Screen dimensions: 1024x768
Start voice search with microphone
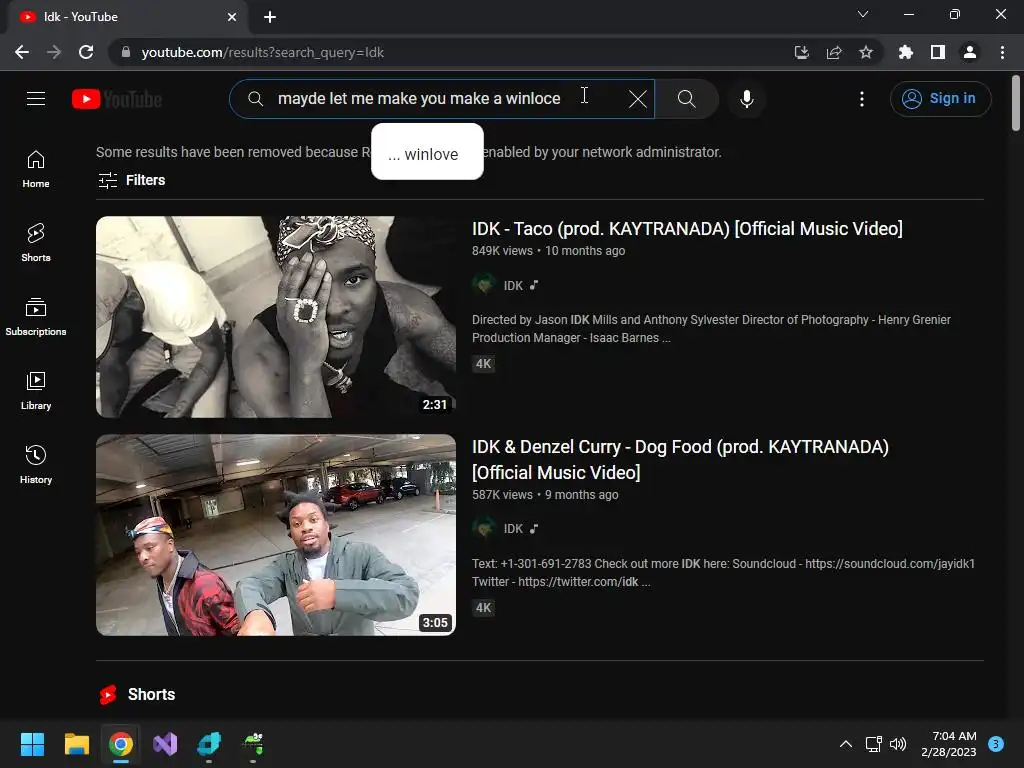coord(746,99)
